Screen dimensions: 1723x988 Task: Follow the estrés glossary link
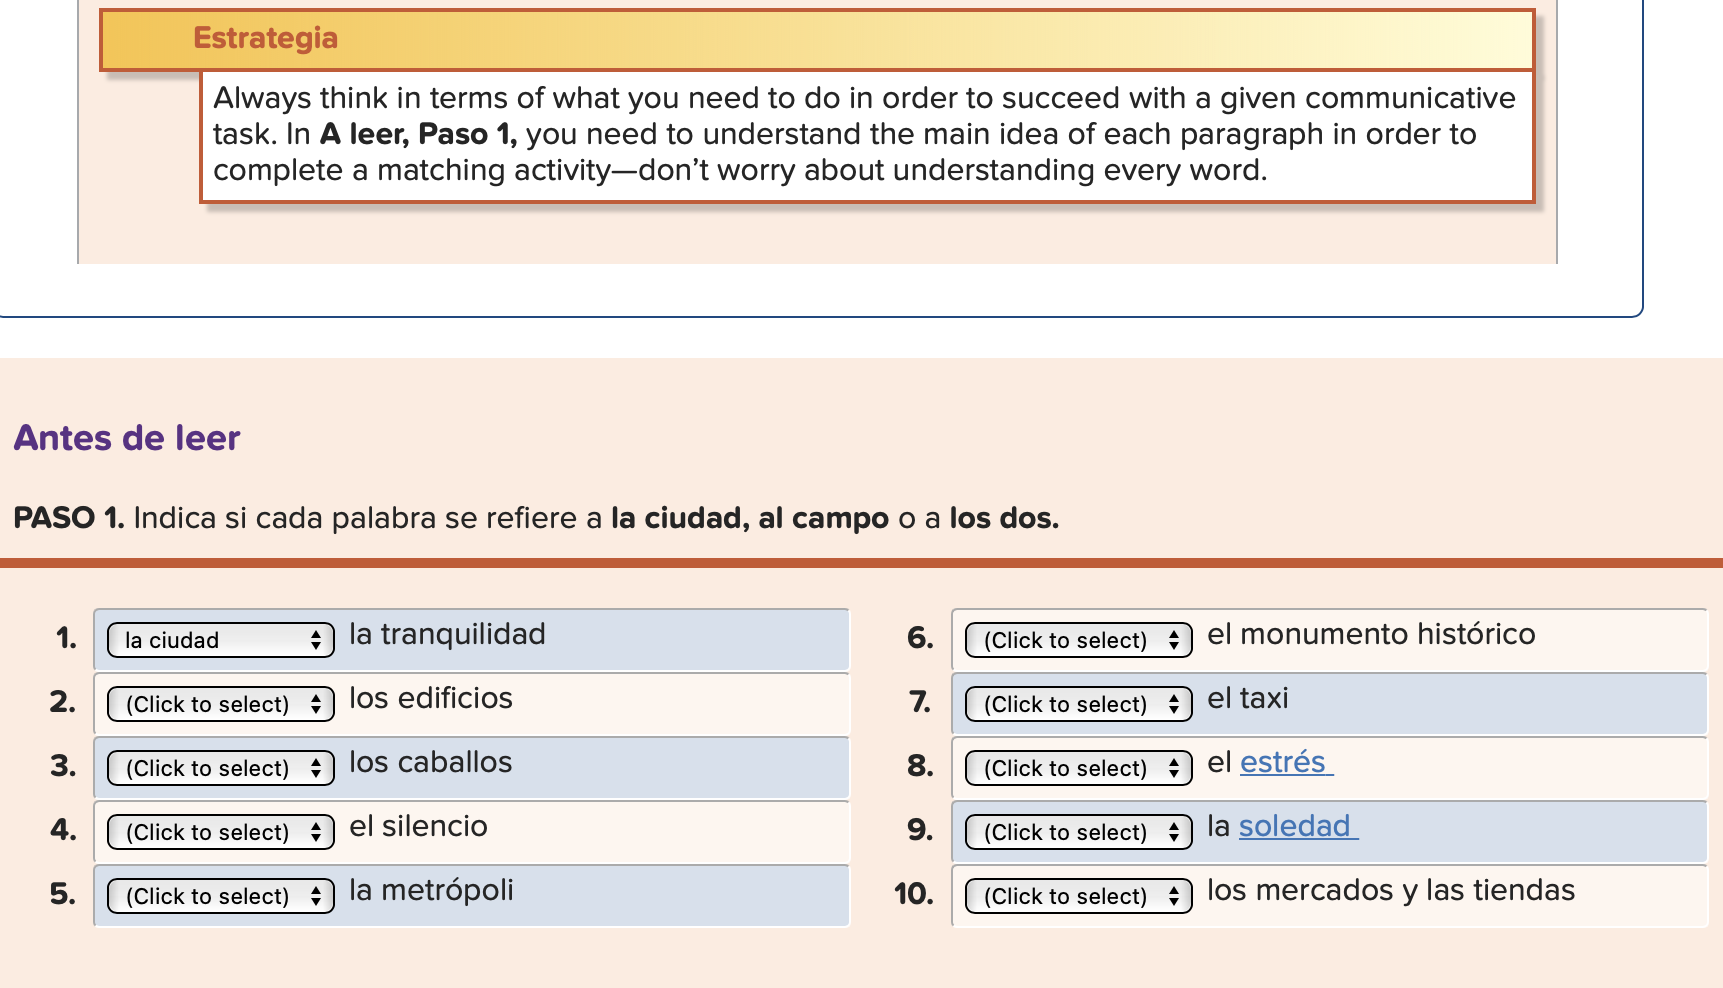pyautogui.click(x=1283, y=762)
